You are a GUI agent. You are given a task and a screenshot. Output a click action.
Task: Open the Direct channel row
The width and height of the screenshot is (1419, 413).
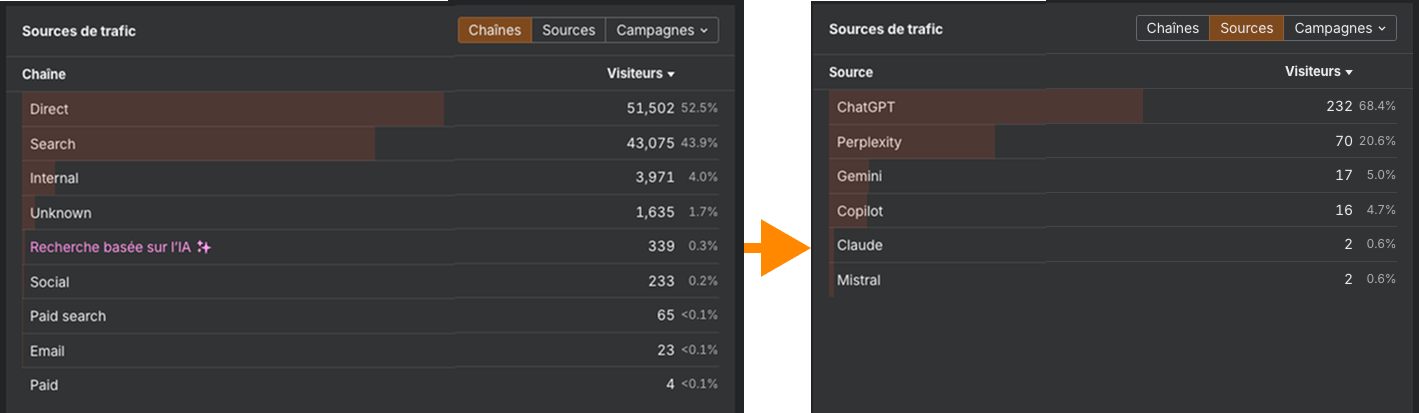[x=370, y=109]
